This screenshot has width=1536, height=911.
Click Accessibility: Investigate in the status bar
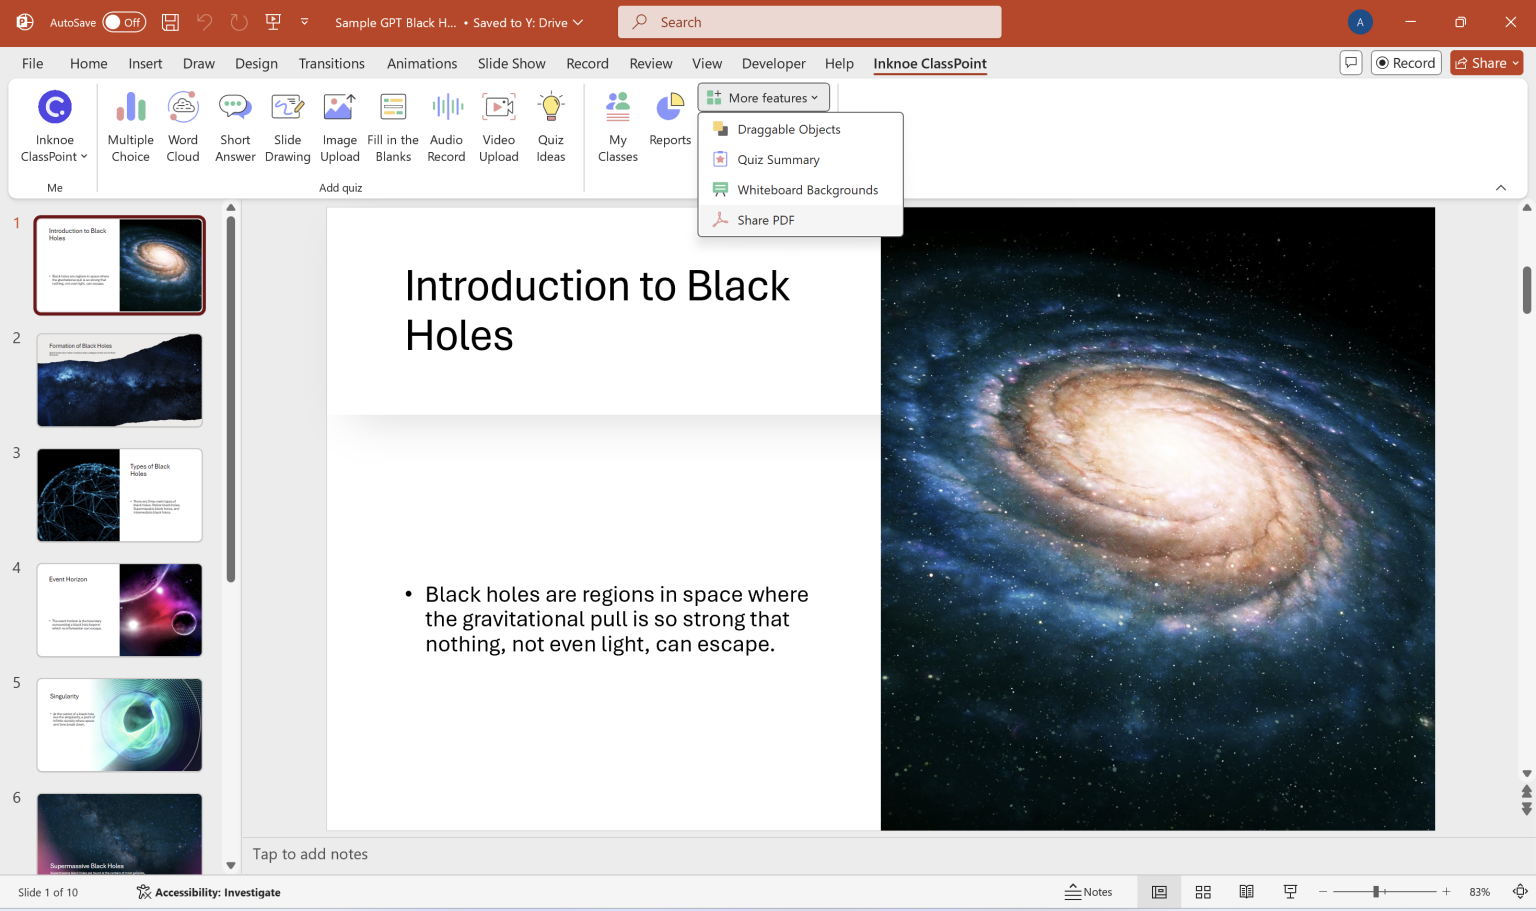pyautogui.click(x=208, y=891)
